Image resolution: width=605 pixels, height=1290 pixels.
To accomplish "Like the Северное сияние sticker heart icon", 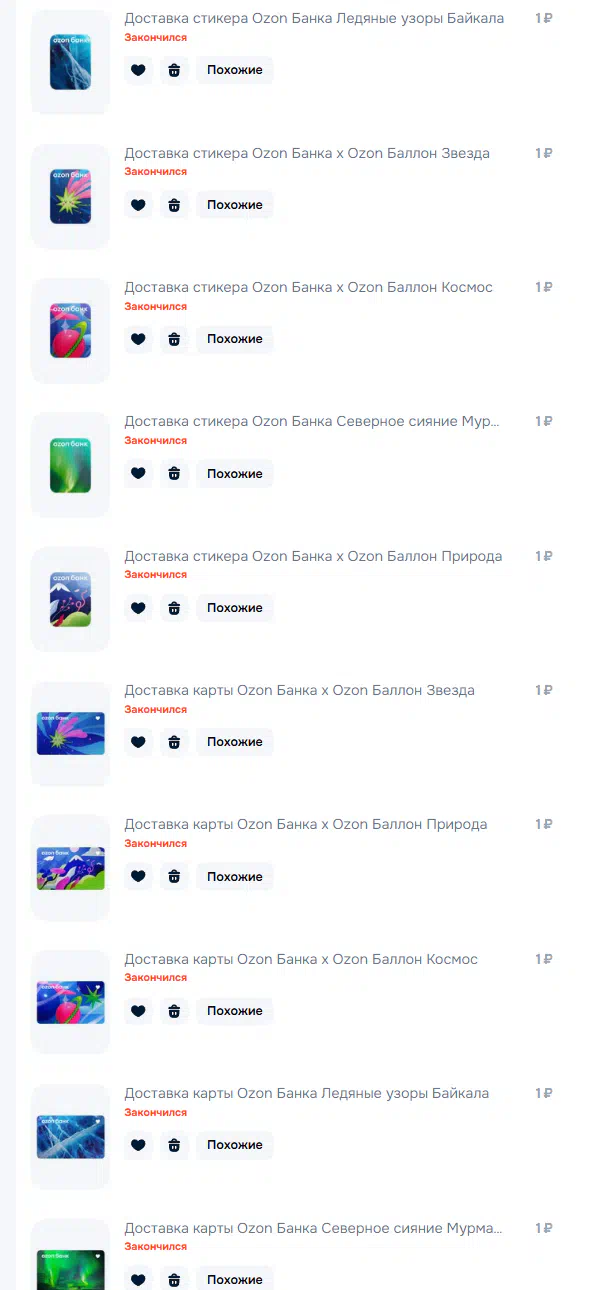I will [x=138, y=473].
